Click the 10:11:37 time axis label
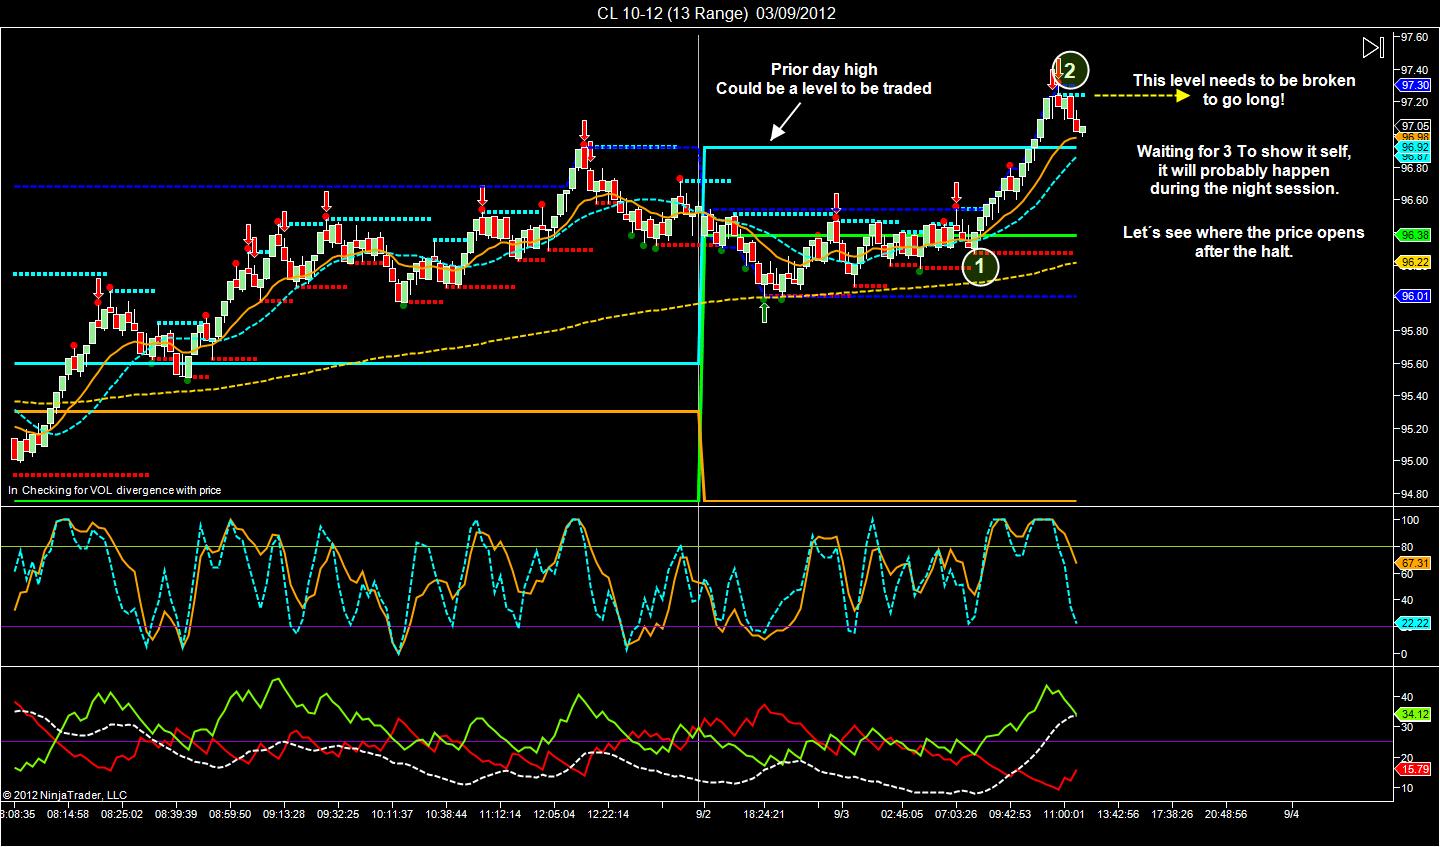Viewport: 1440px width, 847px height. pos(392,814)
